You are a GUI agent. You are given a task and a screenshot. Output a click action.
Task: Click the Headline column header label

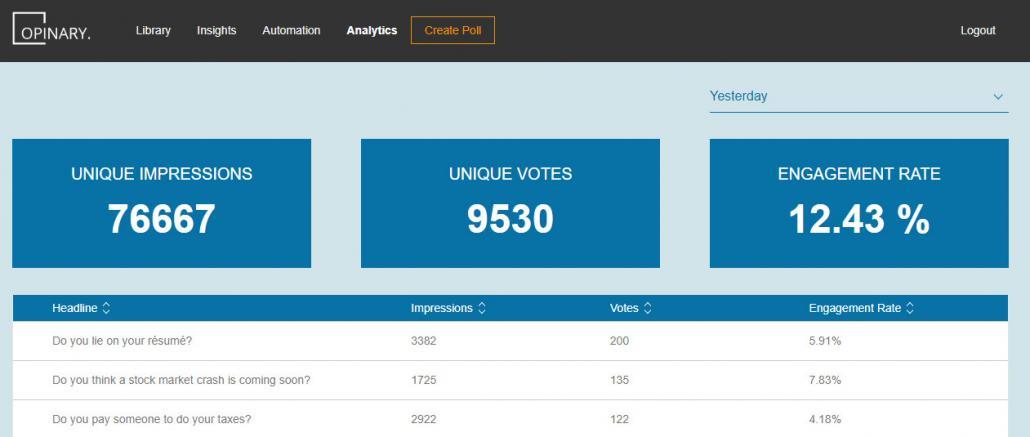tap(75, 308)
